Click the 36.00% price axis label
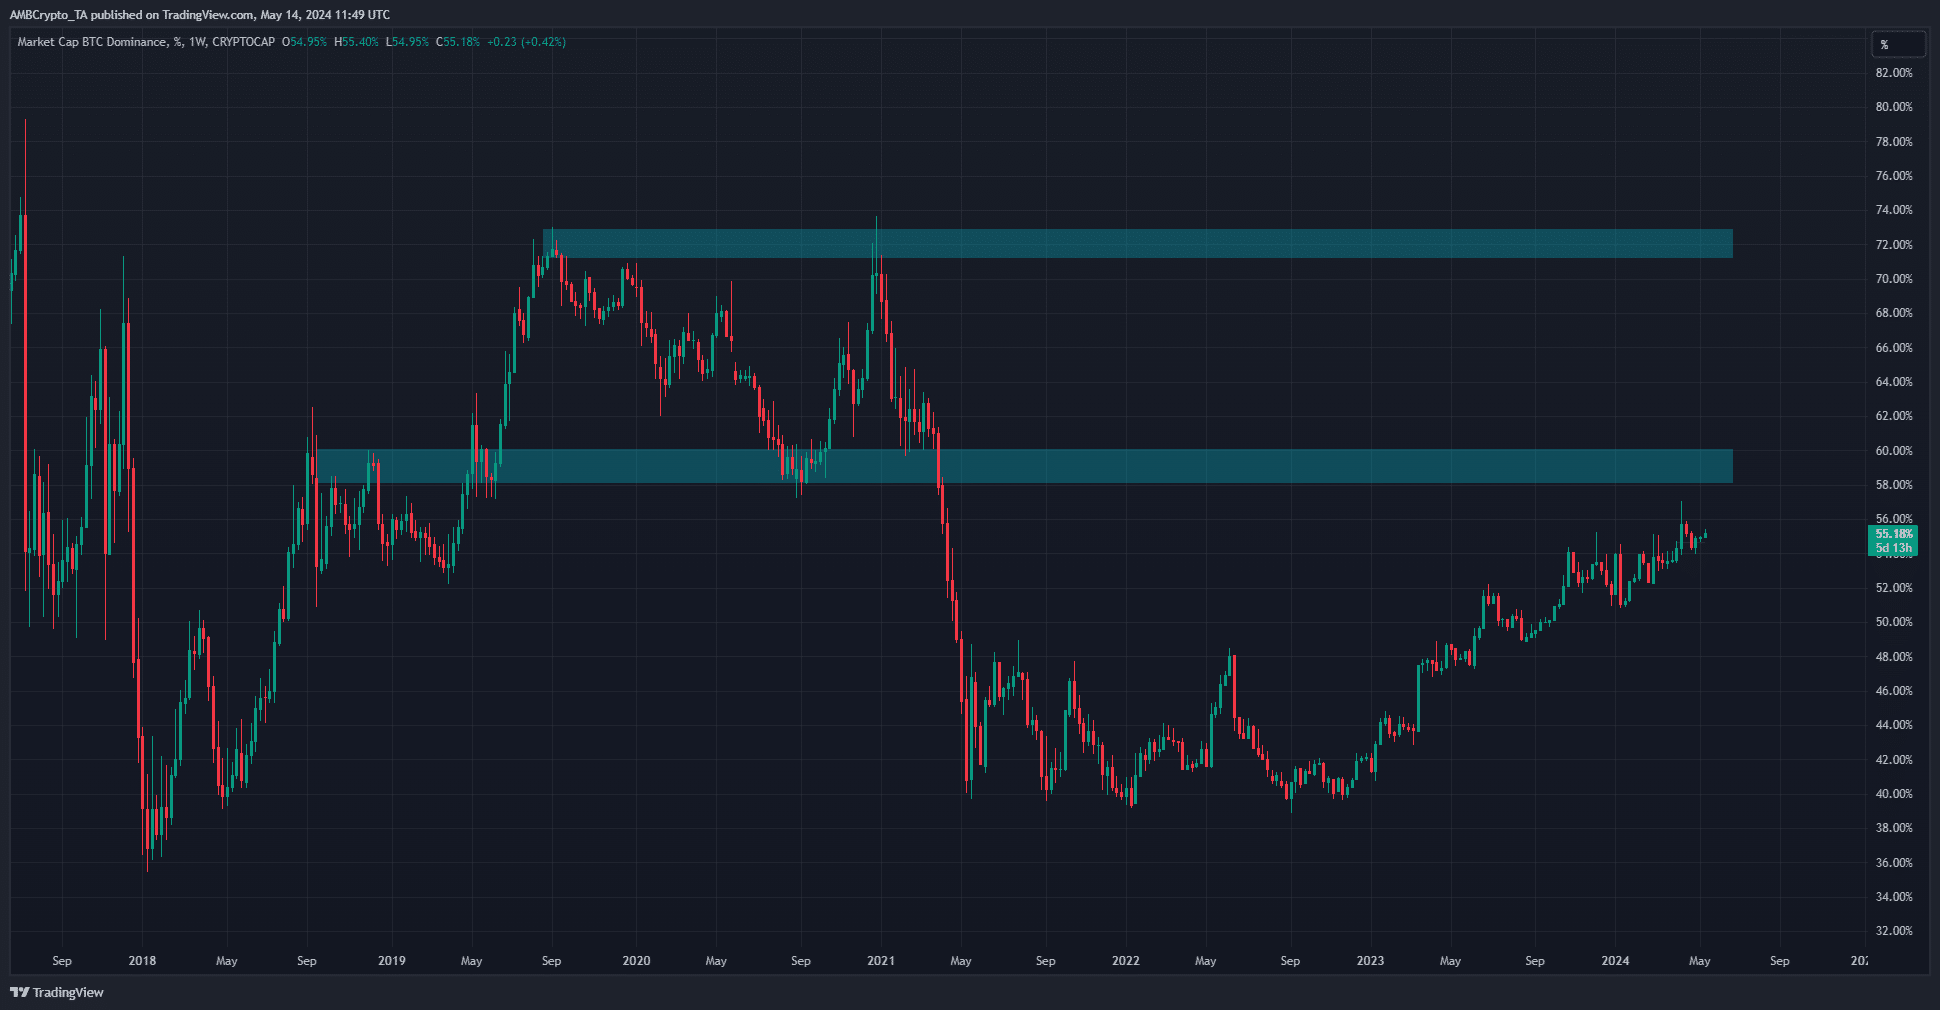This screenshot has height=1010, width=1940. [x=1894, y=863]
